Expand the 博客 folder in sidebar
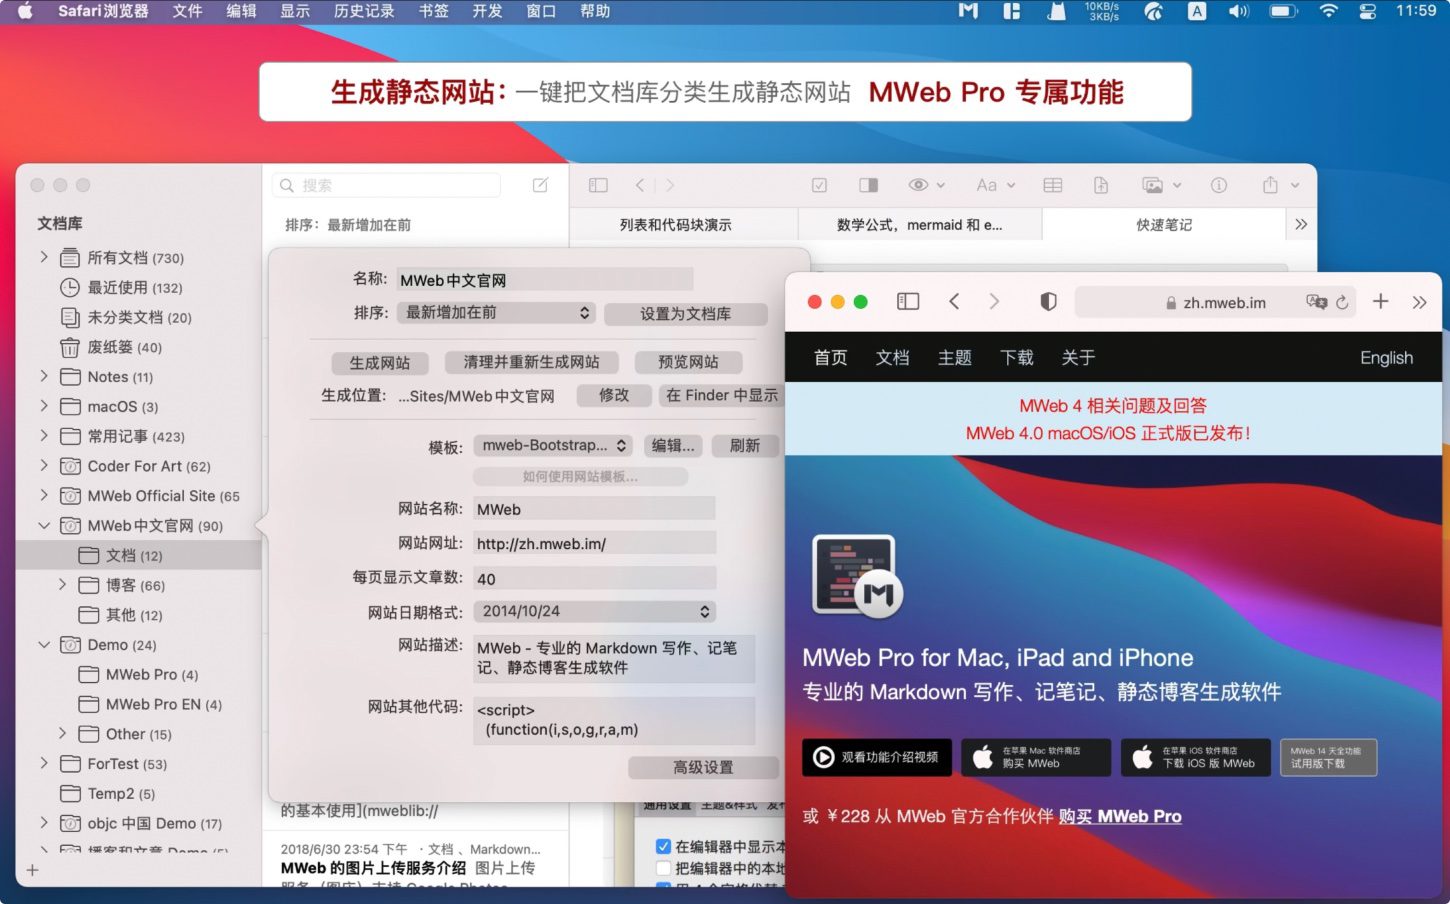Screen dimensions: 1450x904 63,585
